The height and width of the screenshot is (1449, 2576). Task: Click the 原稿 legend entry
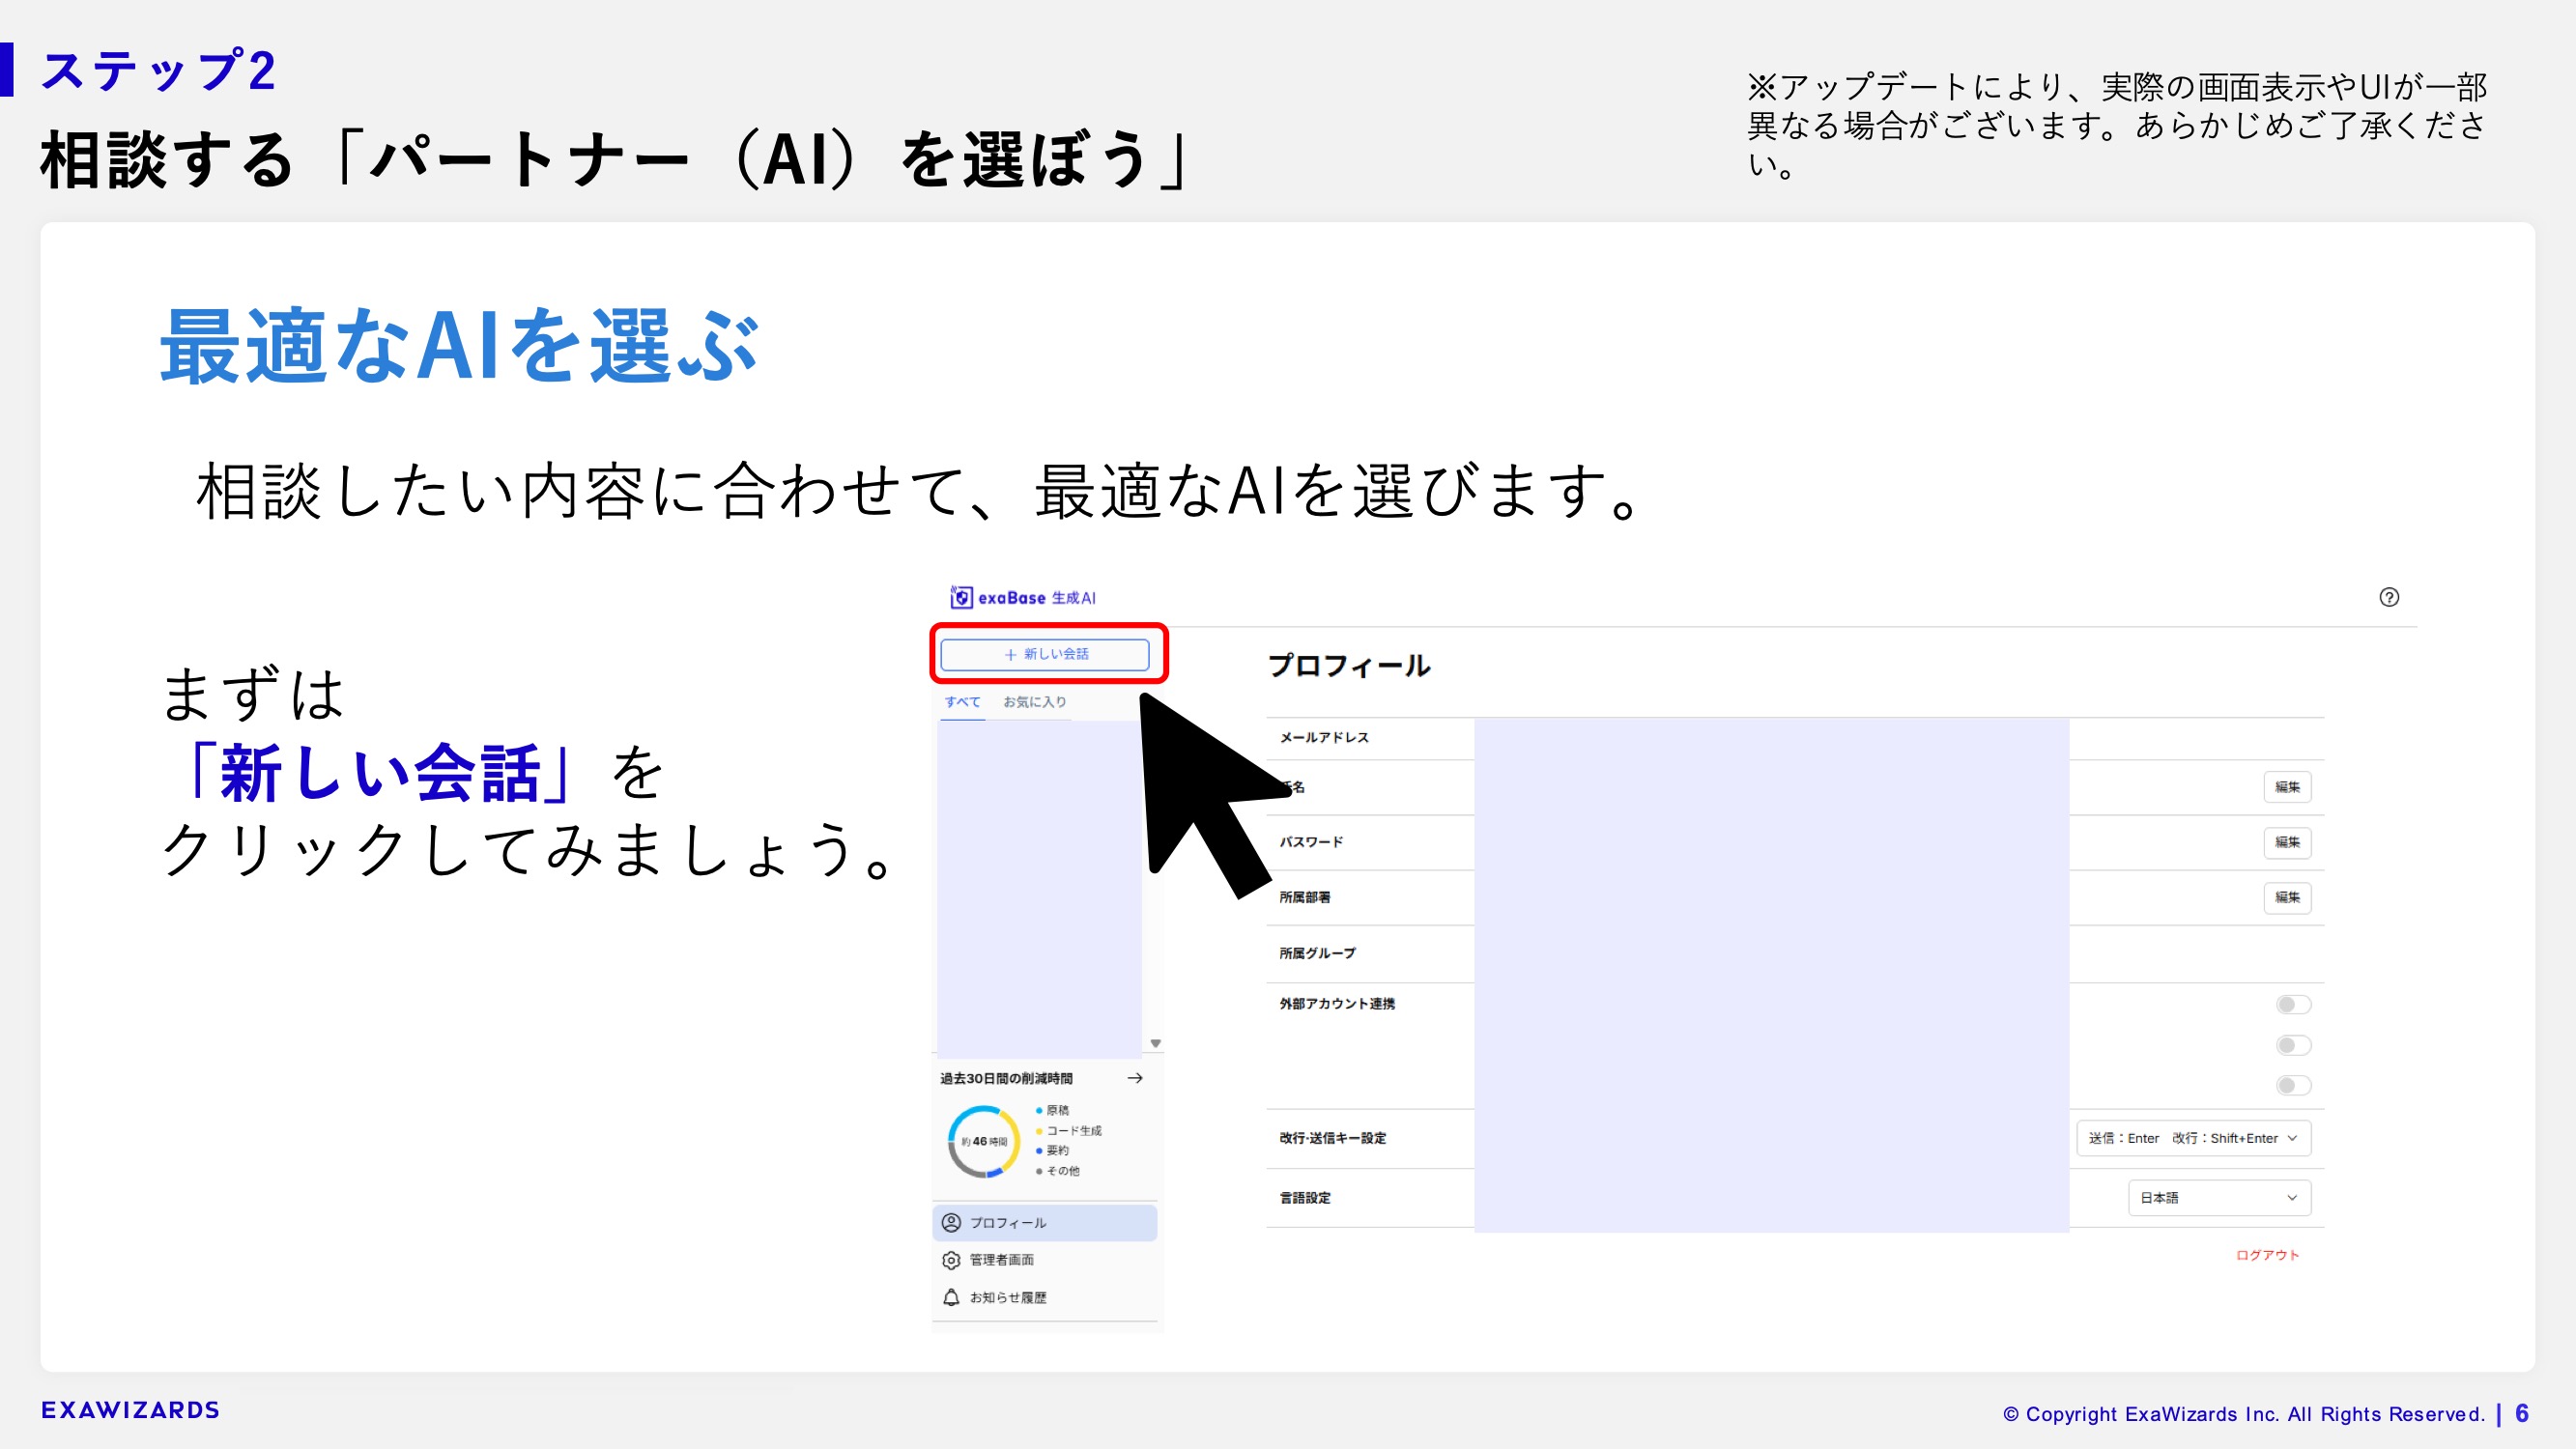[1053, 1110]
